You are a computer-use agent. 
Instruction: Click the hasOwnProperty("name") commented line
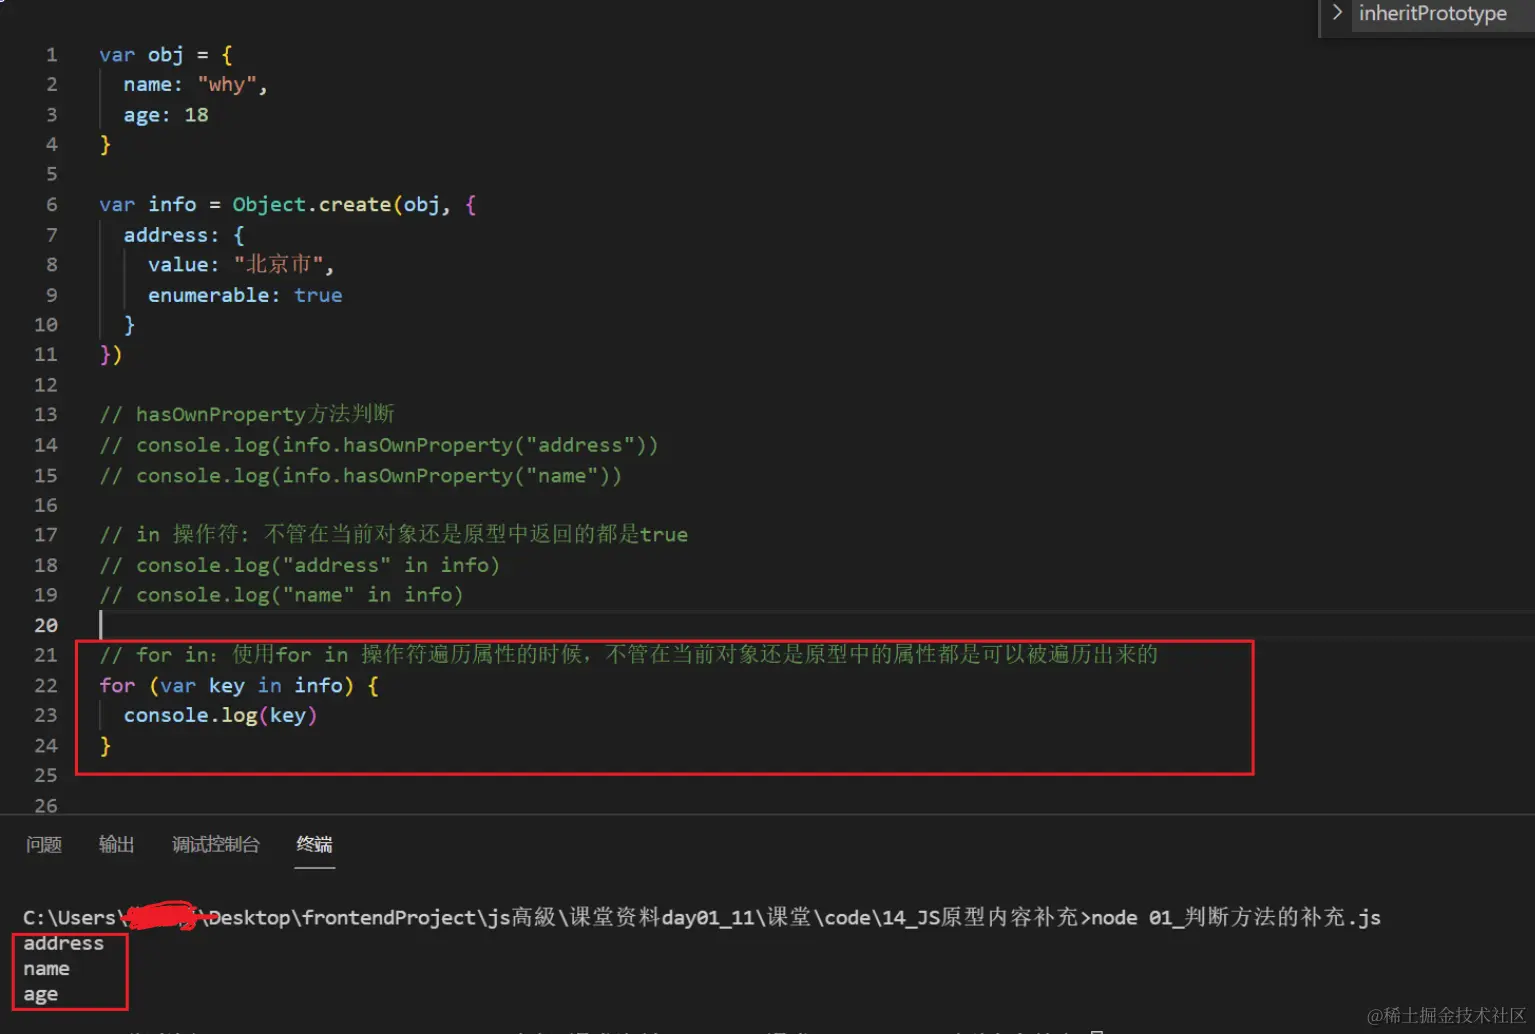coord(360,475)
